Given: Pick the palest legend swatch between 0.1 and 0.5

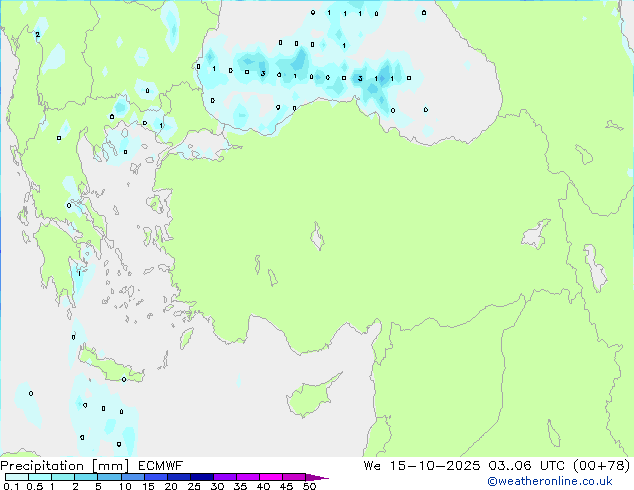Looking at the screenshot, I should pyautogui.click(x=17, y=477).
